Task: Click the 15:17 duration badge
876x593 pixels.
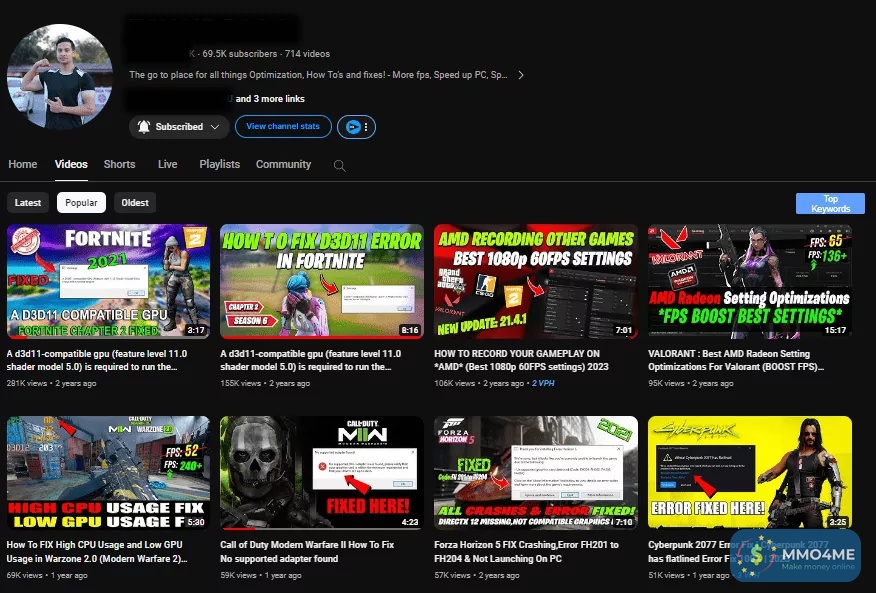Action: pos(835,330)
